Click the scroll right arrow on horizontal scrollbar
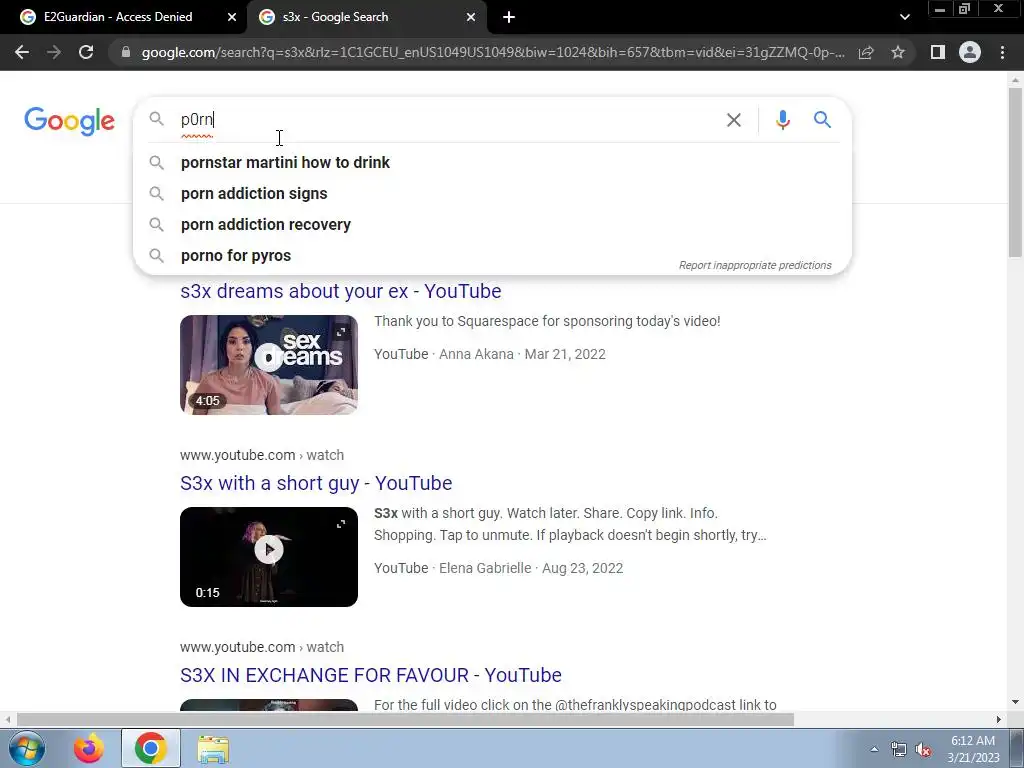The width and height of the screenshot is (1024, 768). coord(999,719)
